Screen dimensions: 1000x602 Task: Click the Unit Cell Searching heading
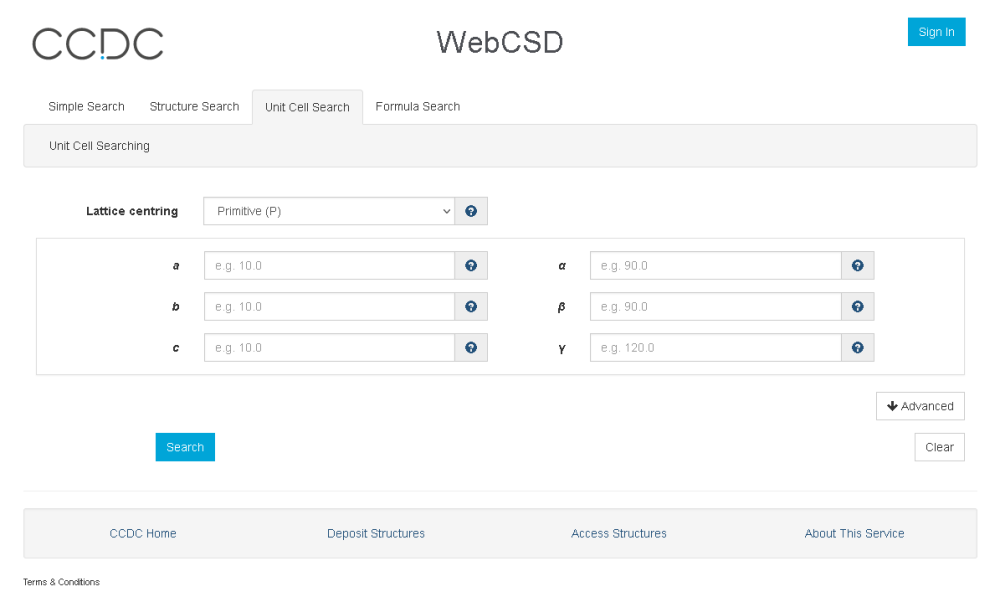click(x=99, y=145)
